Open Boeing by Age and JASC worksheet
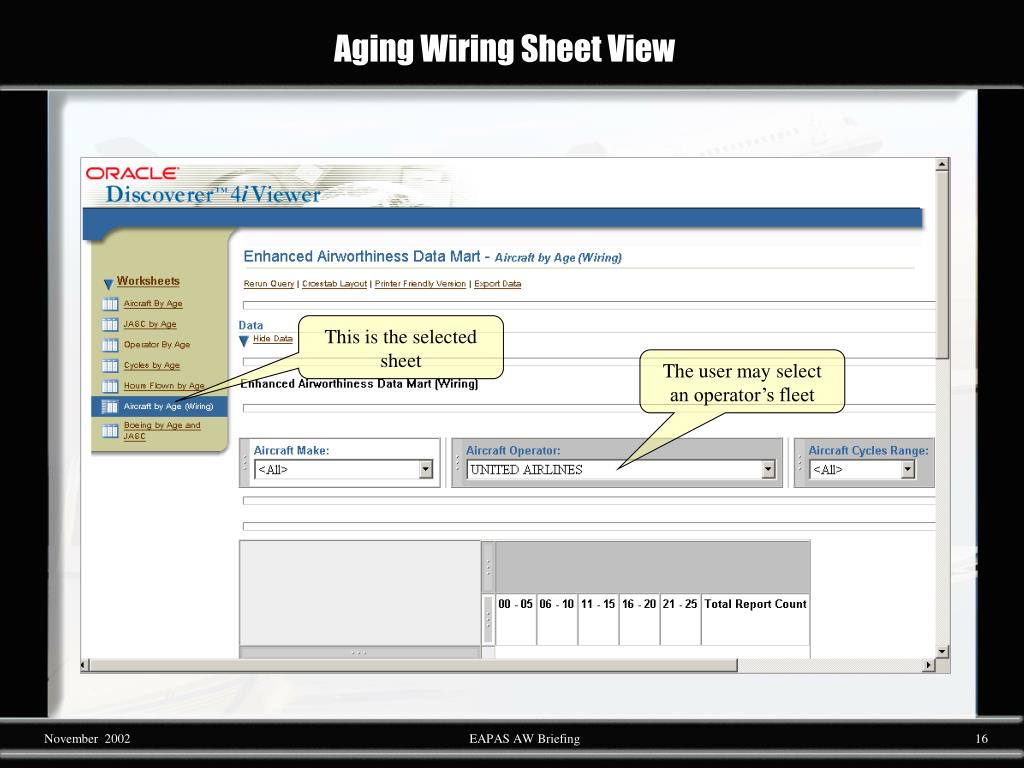The height and width of the screenshot is (768, 1024). click(162, 430)
